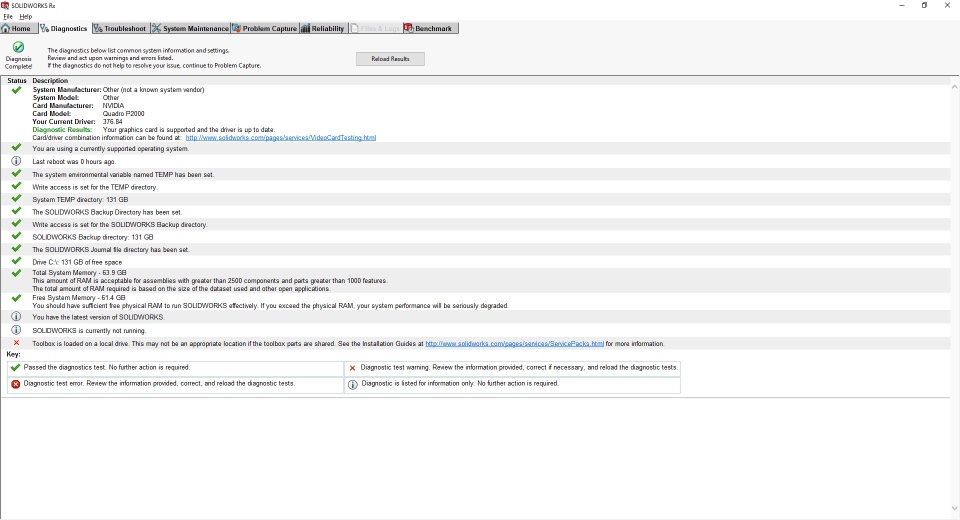Click check icon for TEMP variable row
This screenshot has height=520, width=960.
17,174
